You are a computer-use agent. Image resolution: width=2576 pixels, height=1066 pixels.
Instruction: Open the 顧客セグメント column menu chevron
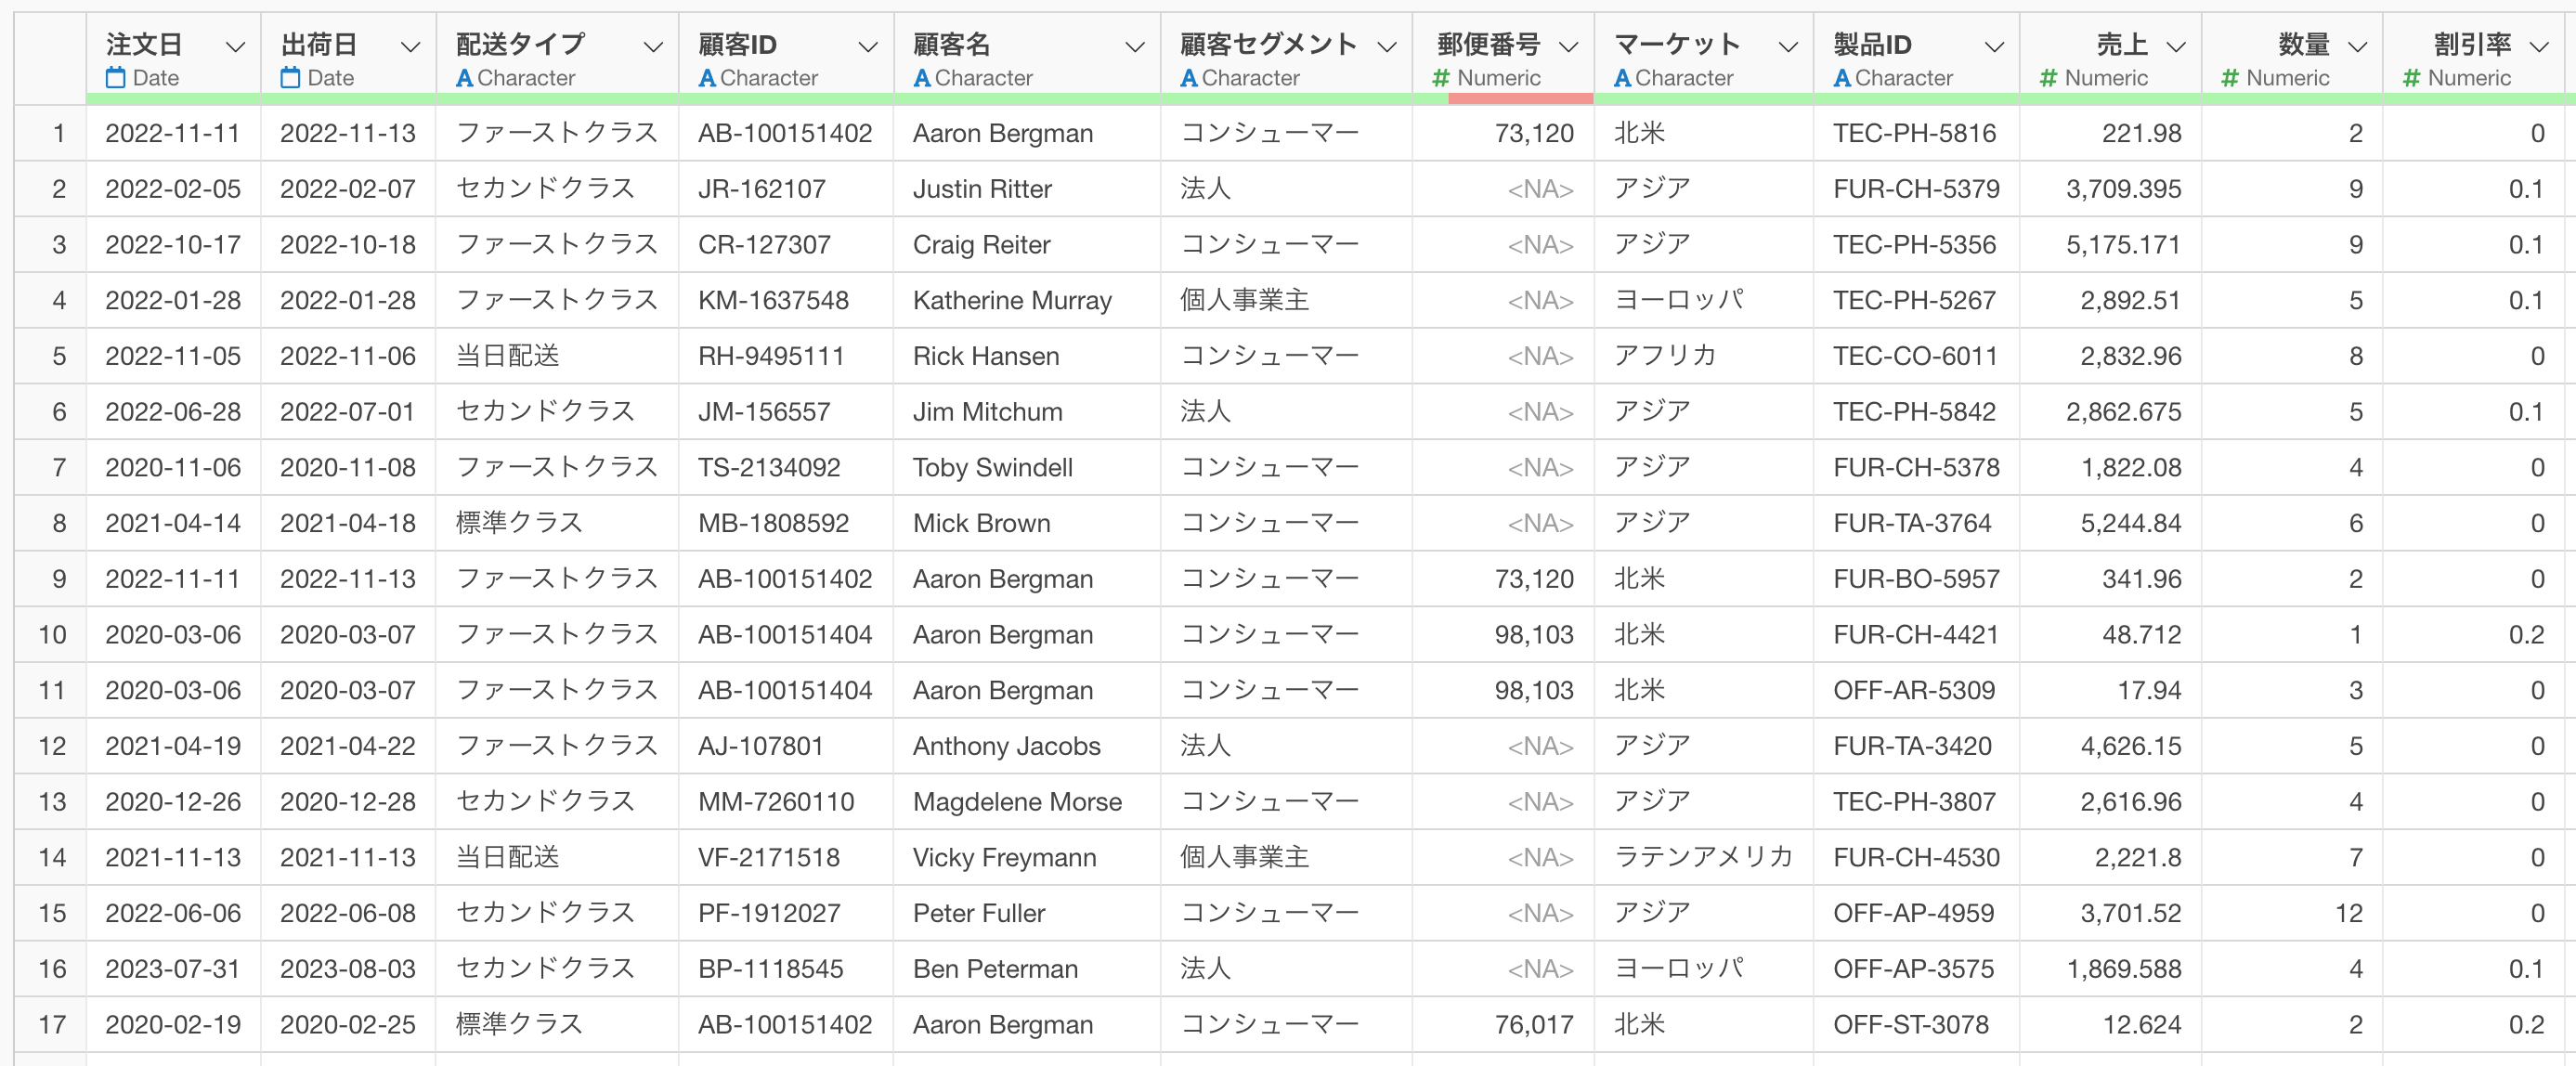tap(1386, 47)
